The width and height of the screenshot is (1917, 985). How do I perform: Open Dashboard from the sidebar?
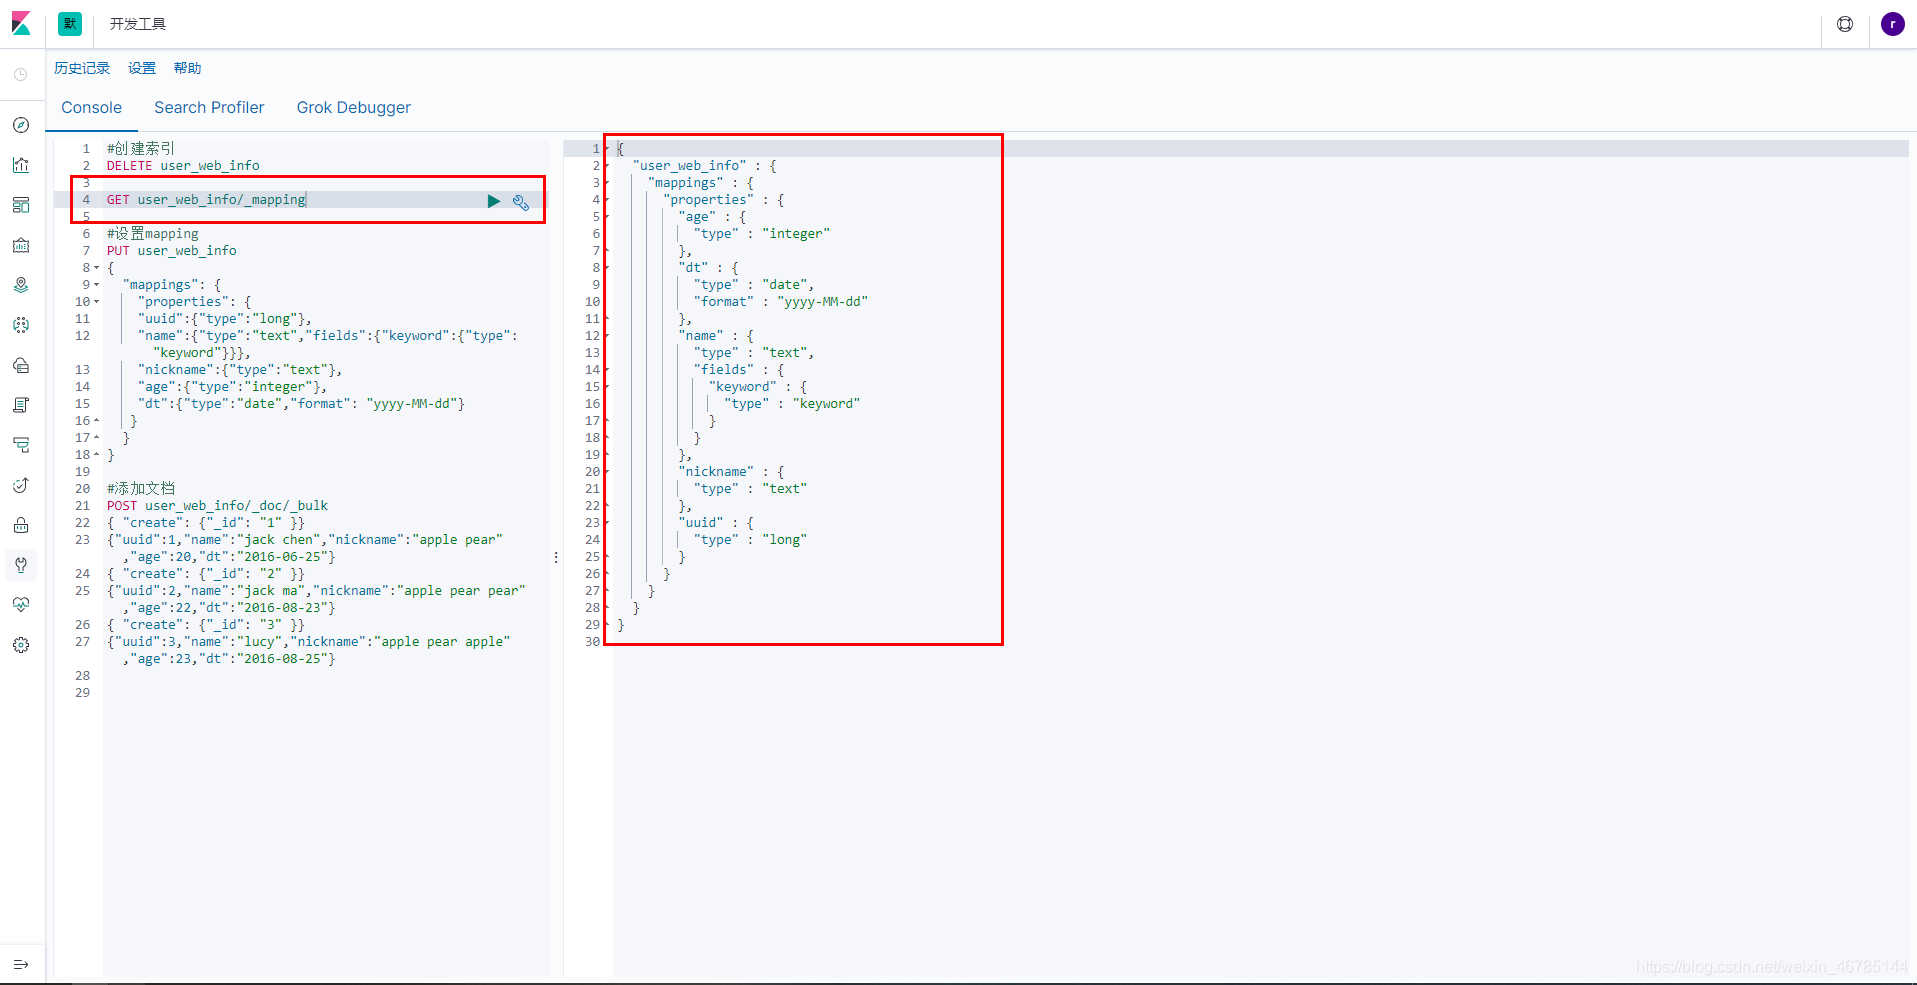point(21,205)
